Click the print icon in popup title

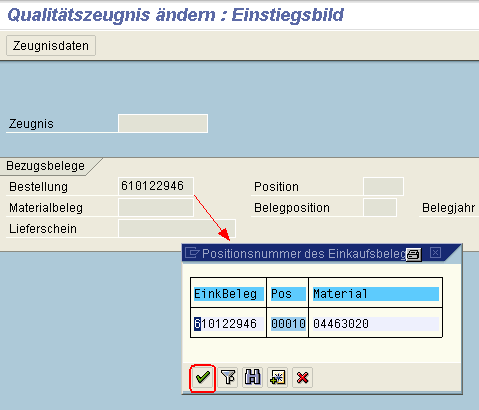pos(414,254)
